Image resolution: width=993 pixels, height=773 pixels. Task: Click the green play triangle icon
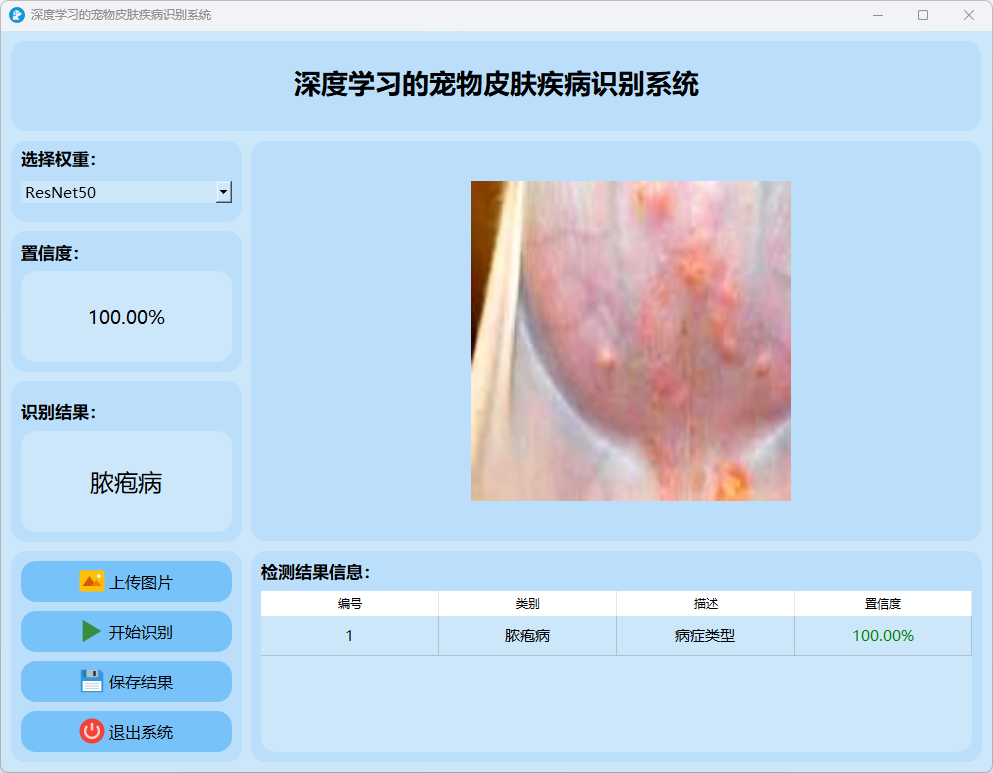pos(91,631)
